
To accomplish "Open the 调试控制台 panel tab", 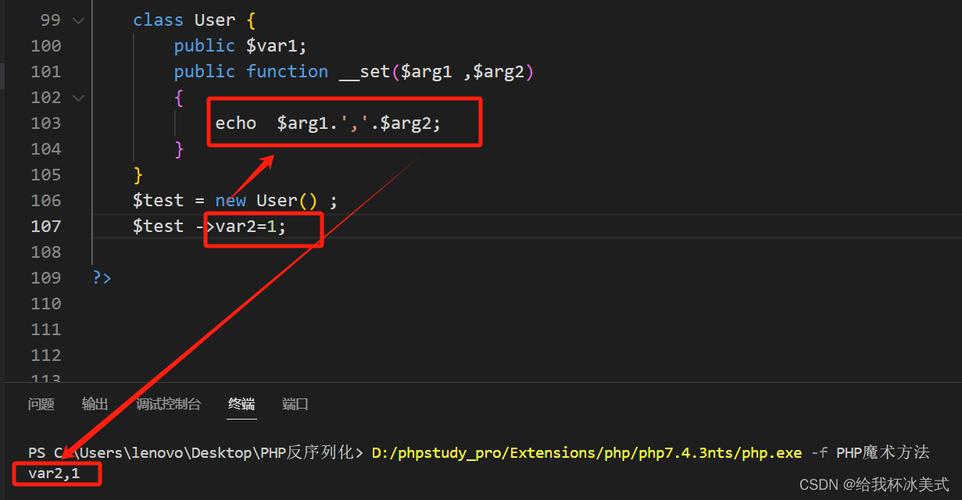I will click(169, 404).
